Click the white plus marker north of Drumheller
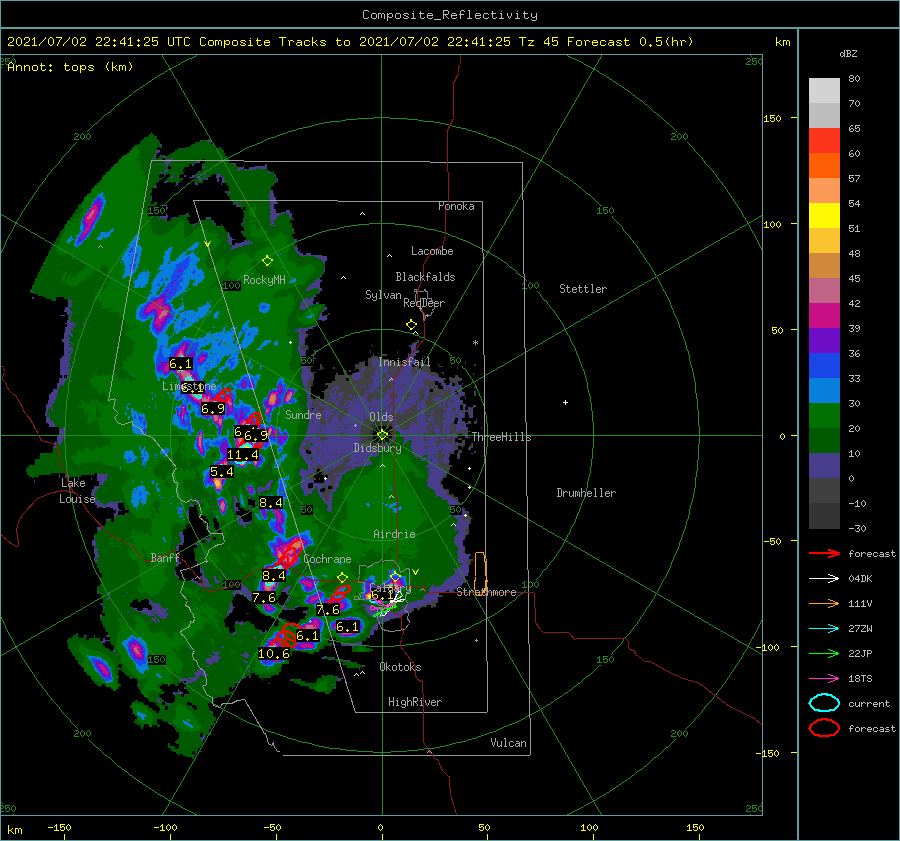 tap(565, 402)
